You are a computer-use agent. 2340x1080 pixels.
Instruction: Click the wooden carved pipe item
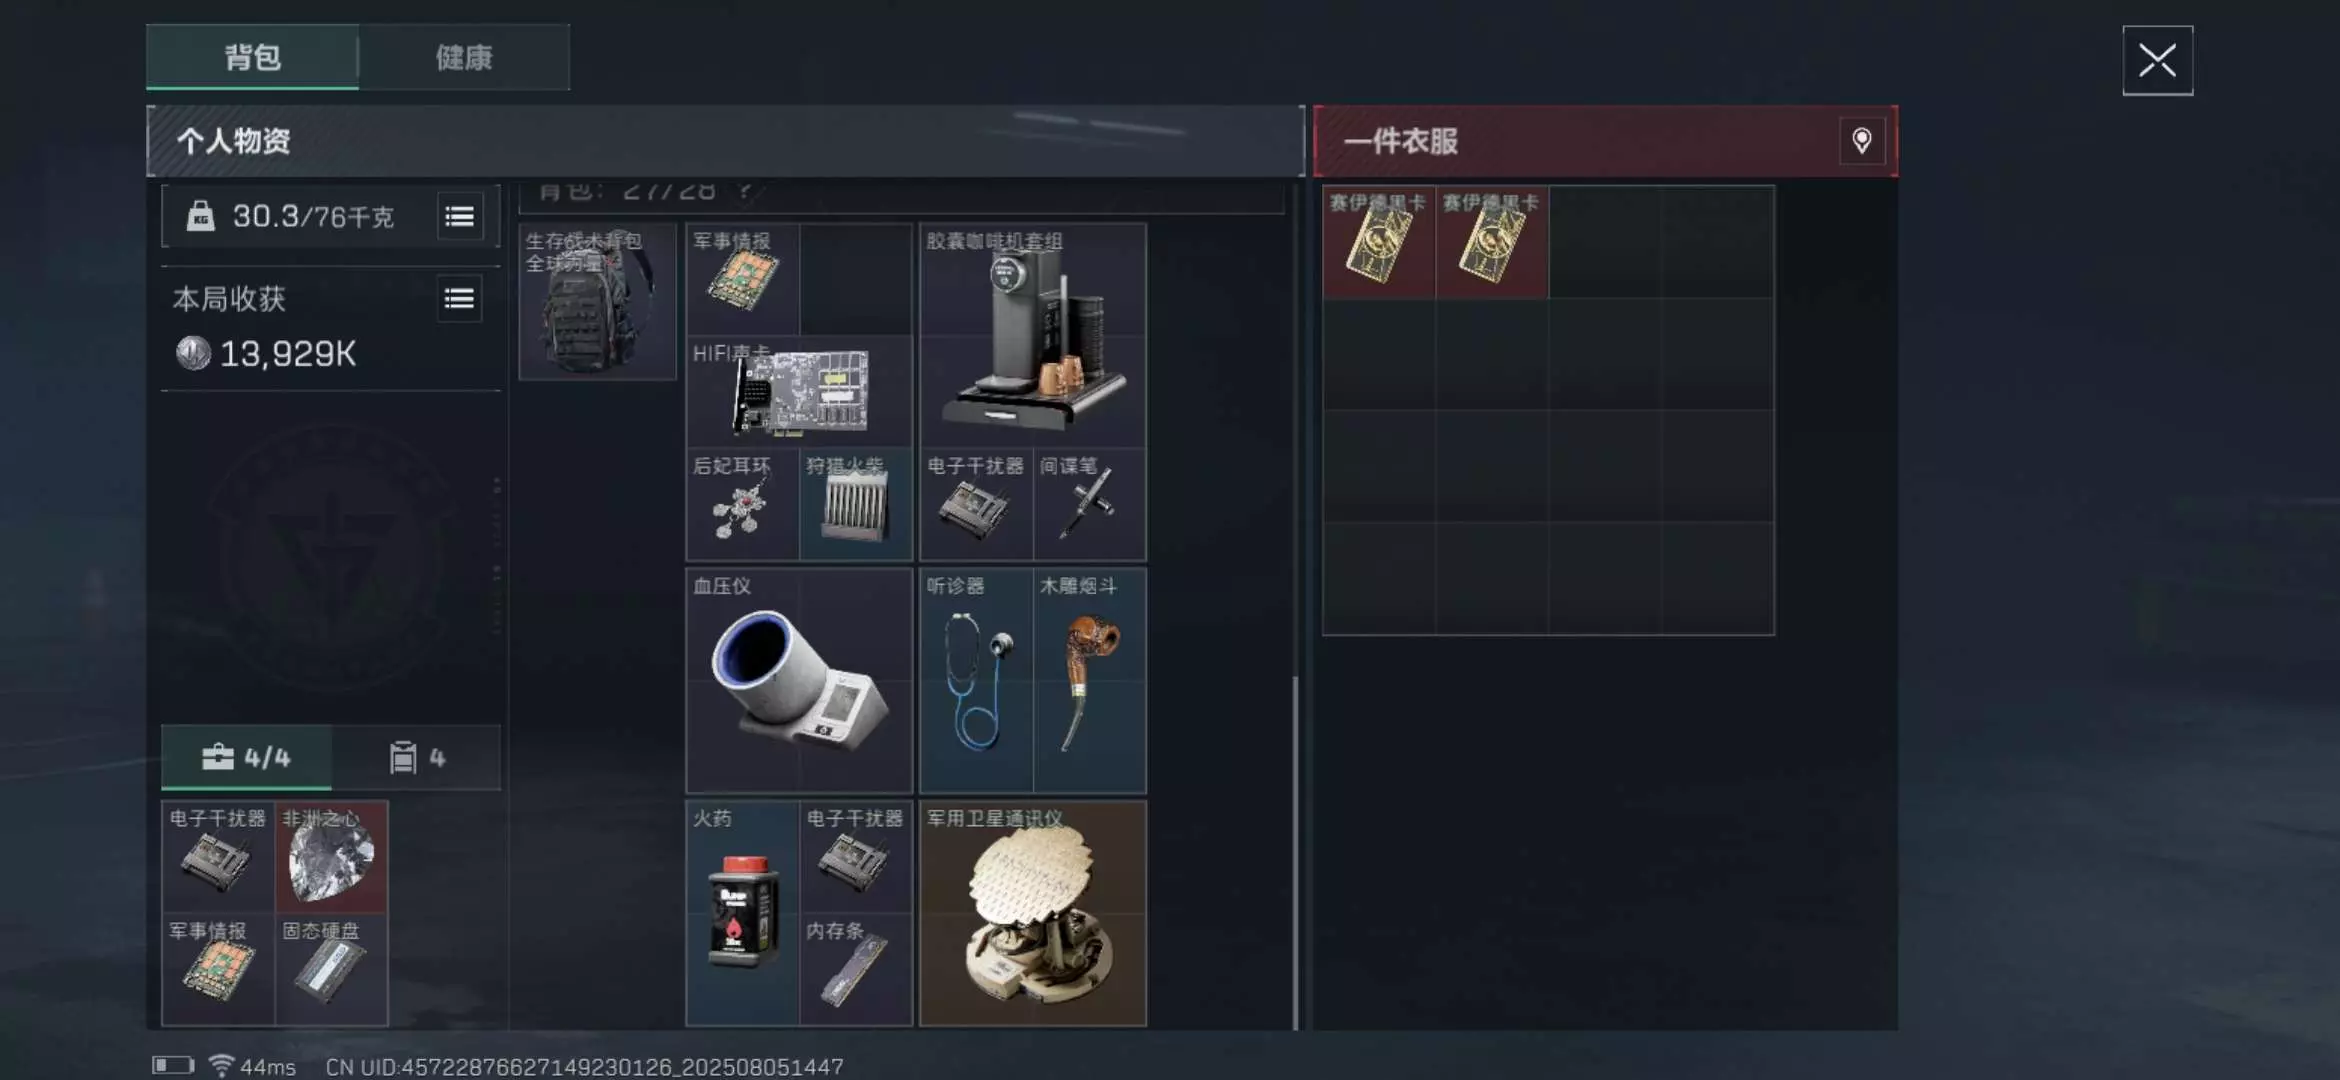tap(1089, 680)
